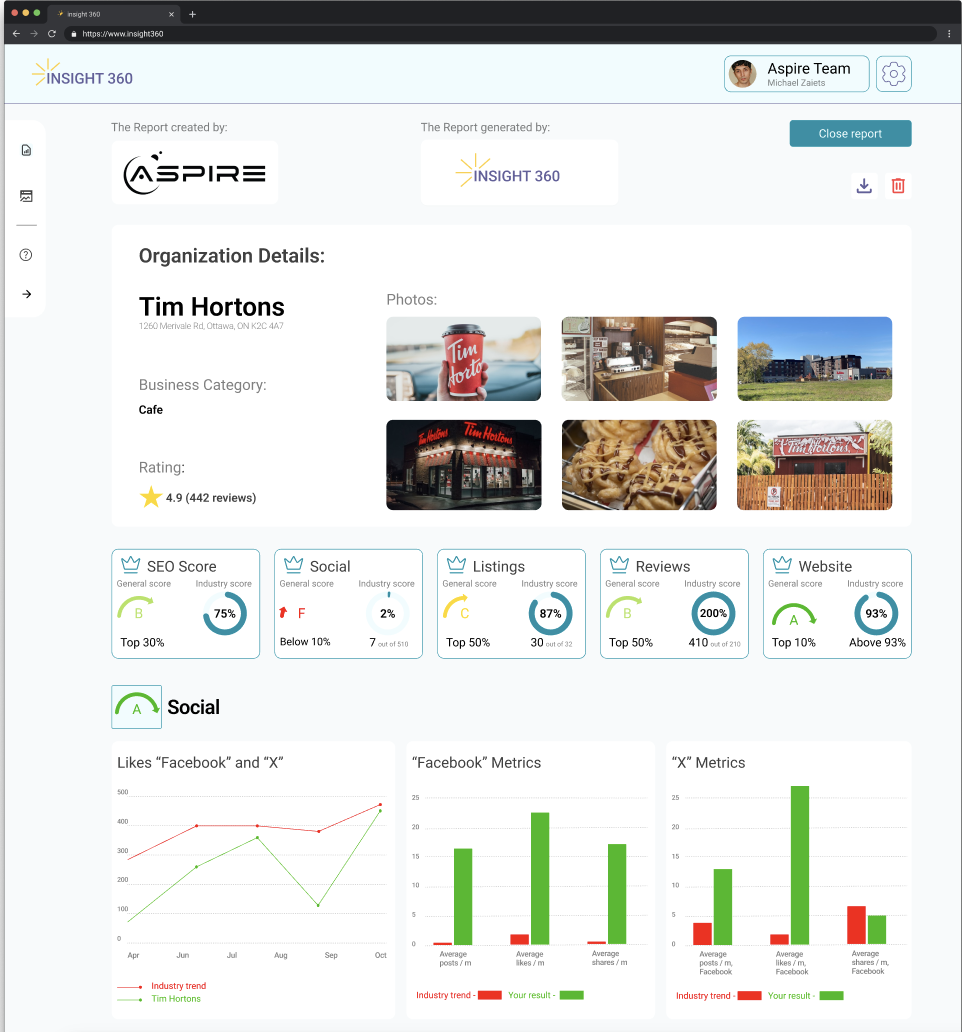Open the reports icon in left sidebar
The width and height of the screenshot is (962, 1032).
point(26,150)
